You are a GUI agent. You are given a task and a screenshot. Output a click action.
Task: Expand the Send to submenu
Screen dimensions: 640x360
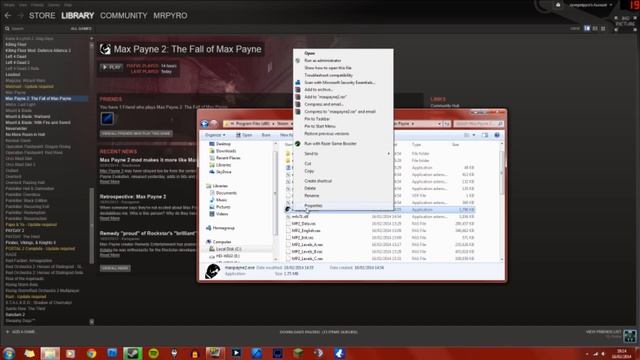[343, 153]
